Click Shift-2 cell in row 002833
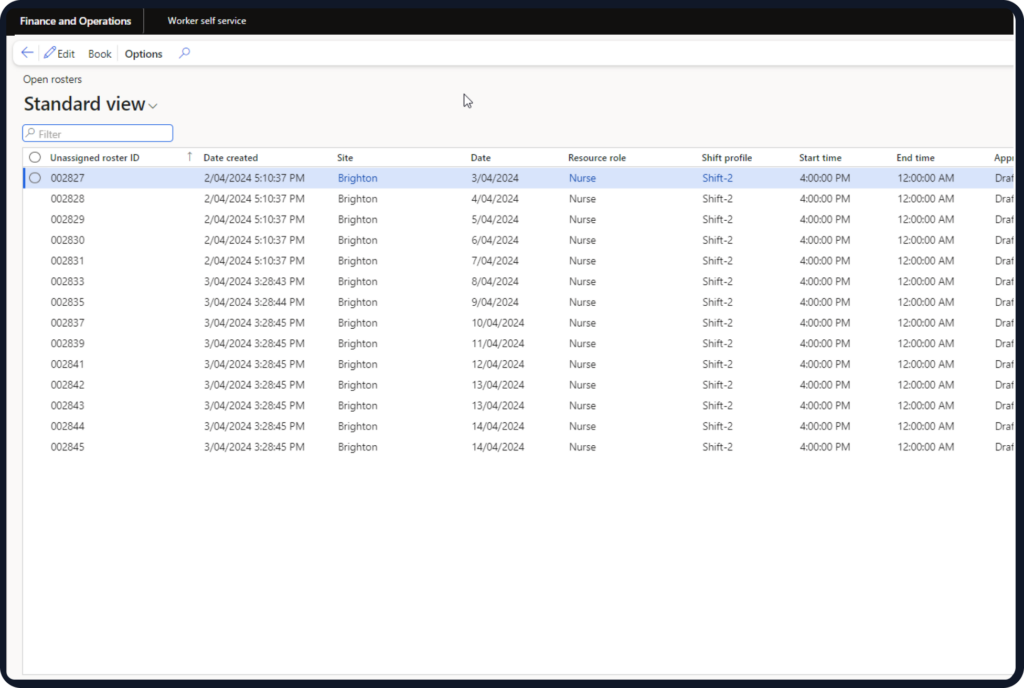1024x688 pixels. coord(717,281)
